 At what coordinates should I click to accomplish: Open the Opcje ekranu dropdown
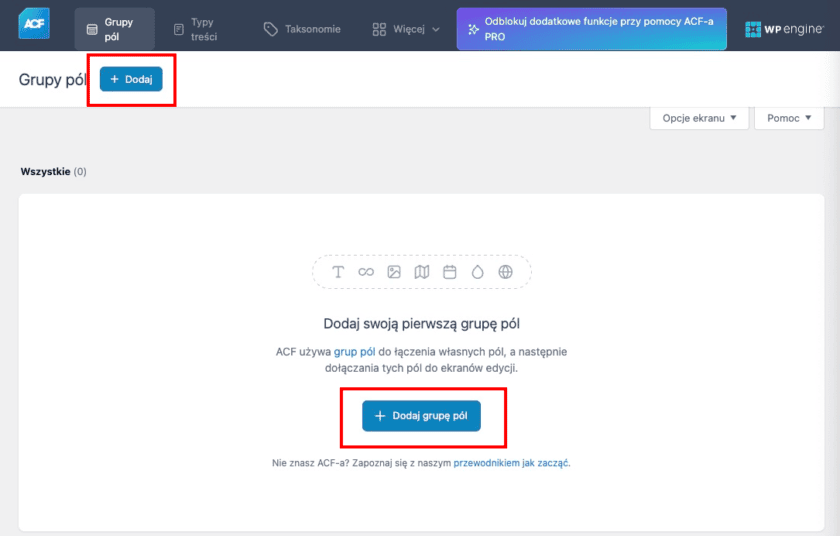[699, 118]
